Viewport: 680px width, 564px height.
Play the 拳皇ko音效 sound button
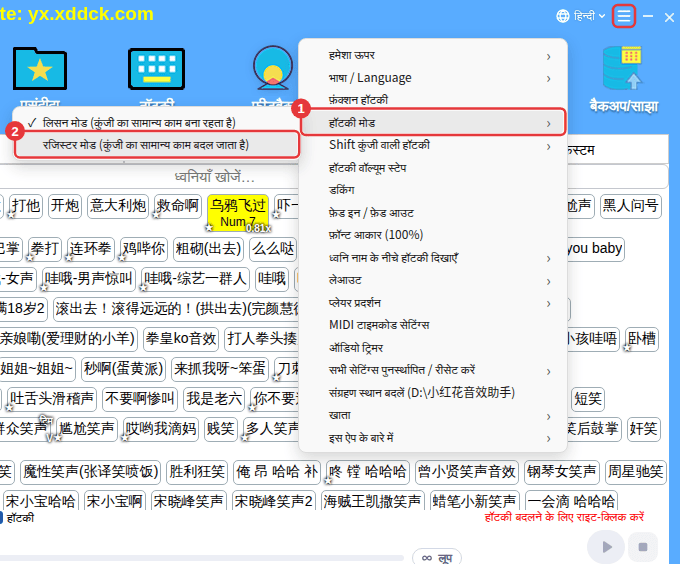181,339
